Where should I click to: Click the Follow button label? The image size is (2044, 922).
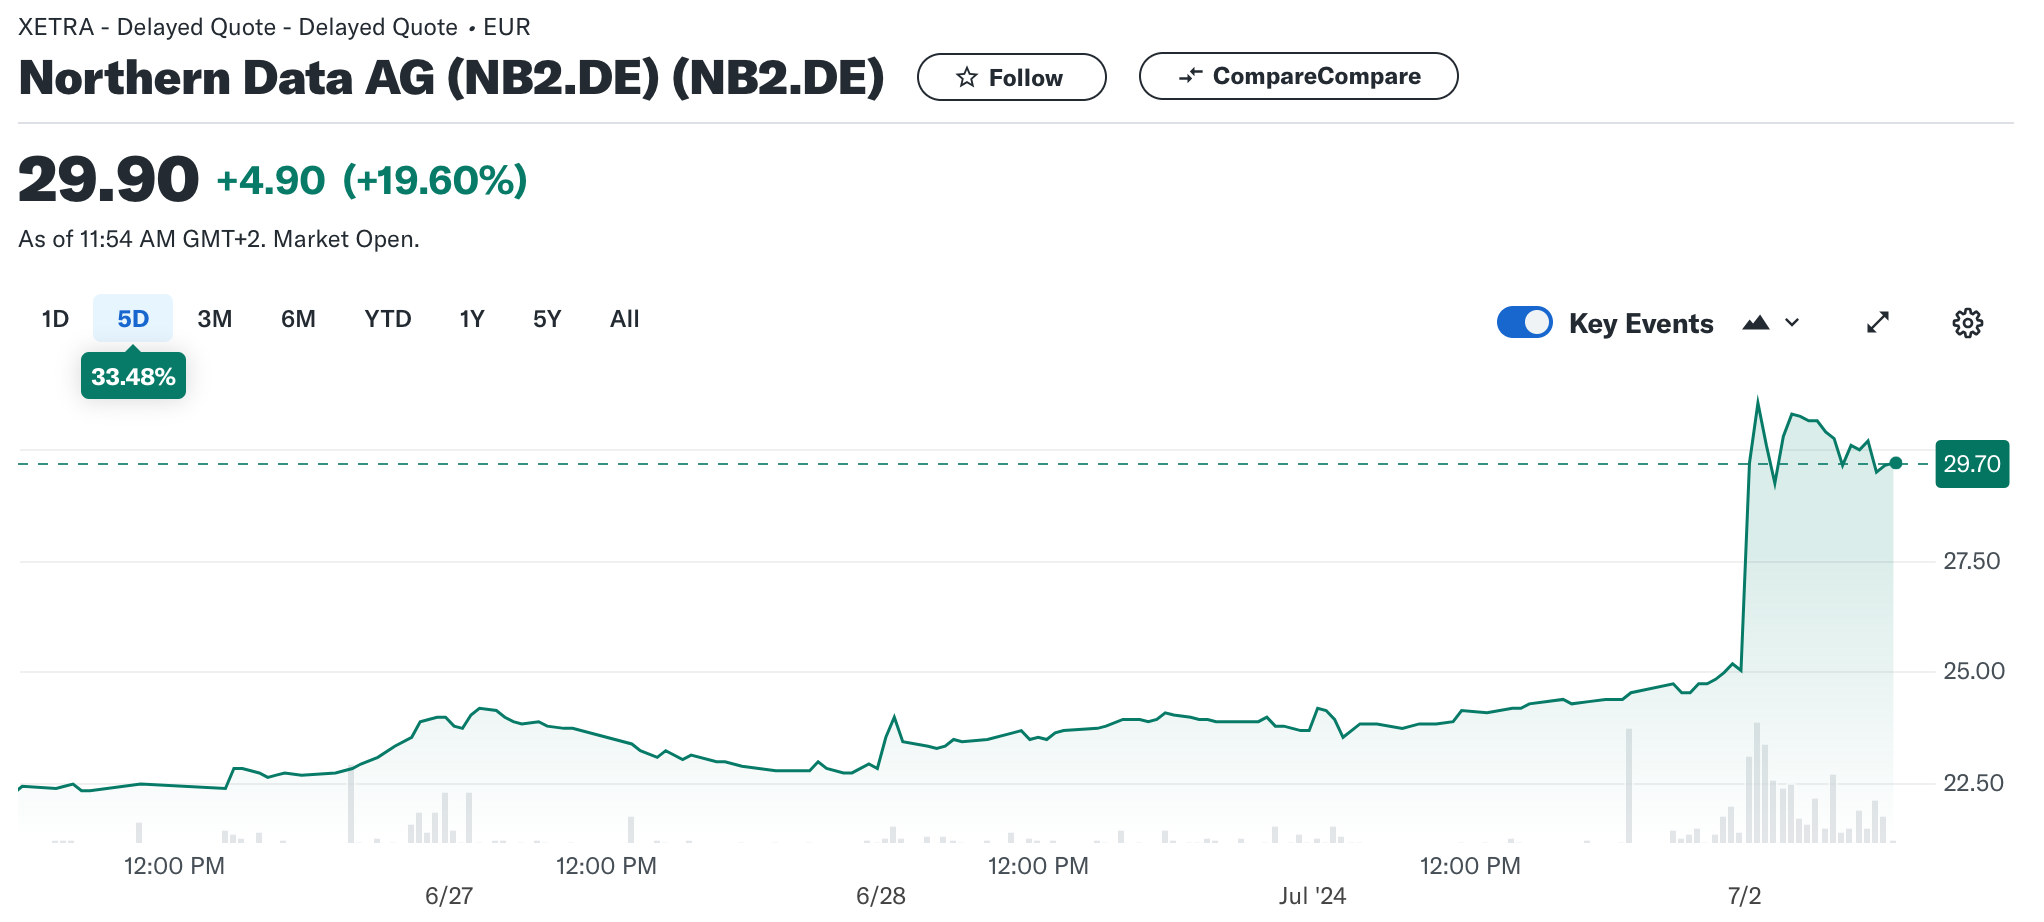[x=1025, y=78]
